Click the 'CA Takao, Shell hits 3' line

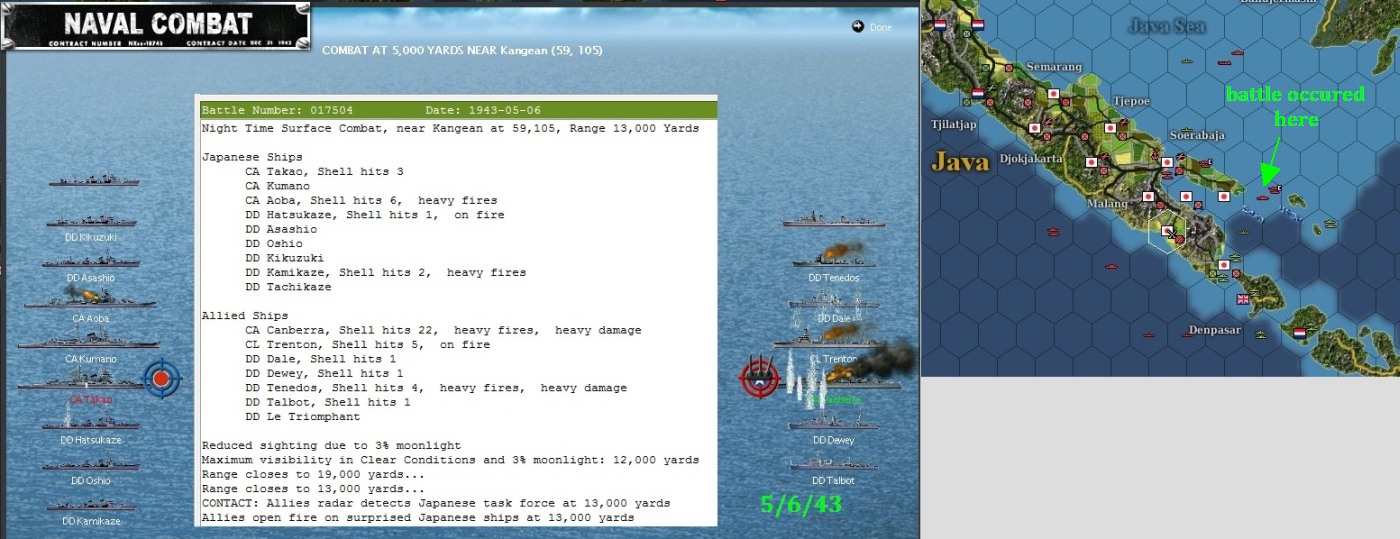pos(324,172)
